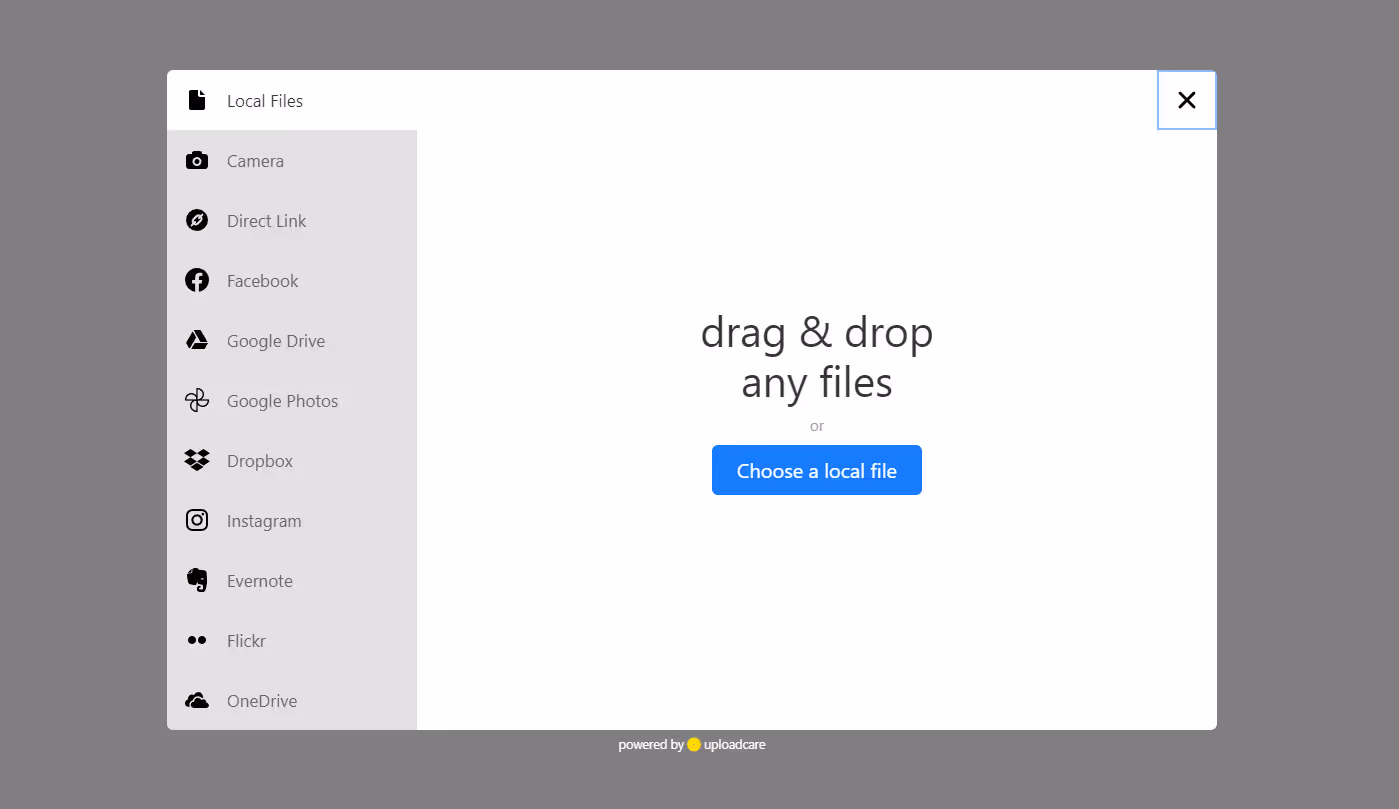Click the Local Files document icon
This screenshot has width=1399, height=809.
click(197, 100)
